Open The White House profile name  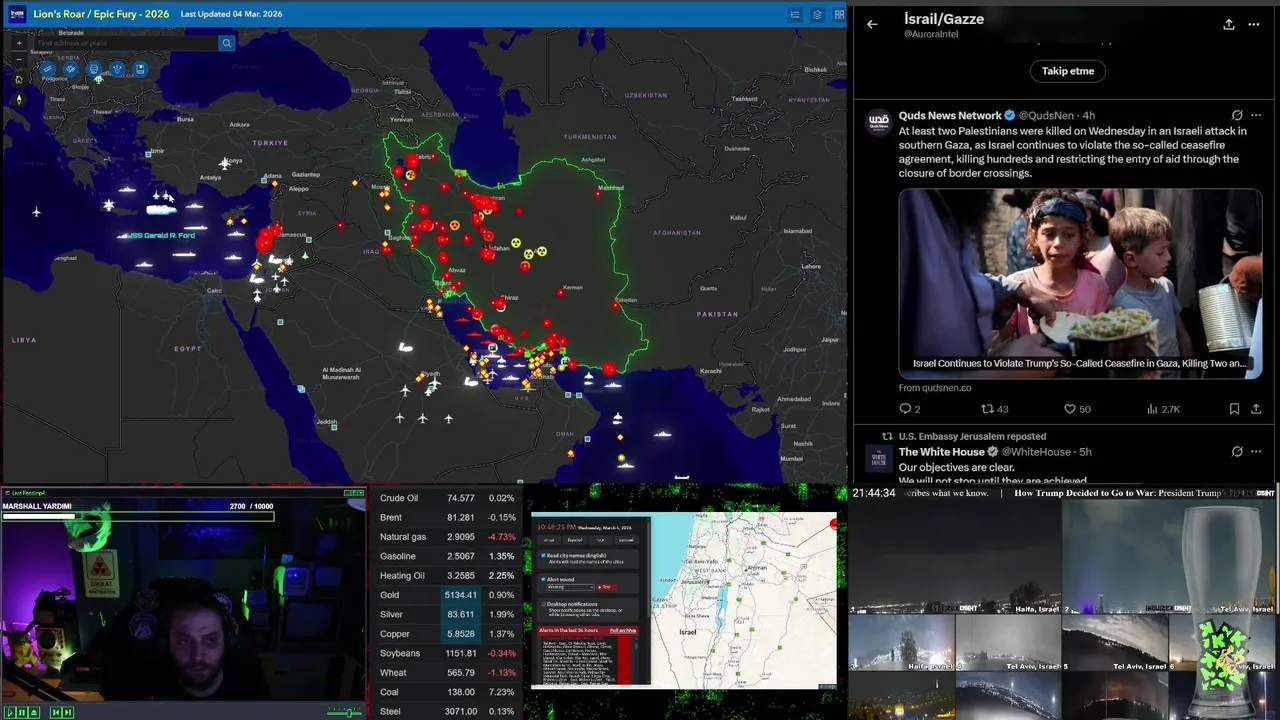click(941, 452)
